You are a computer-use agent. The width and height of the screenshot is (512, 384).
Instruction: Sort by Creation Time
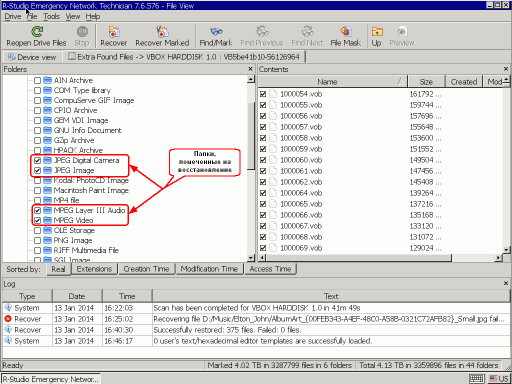146,269
